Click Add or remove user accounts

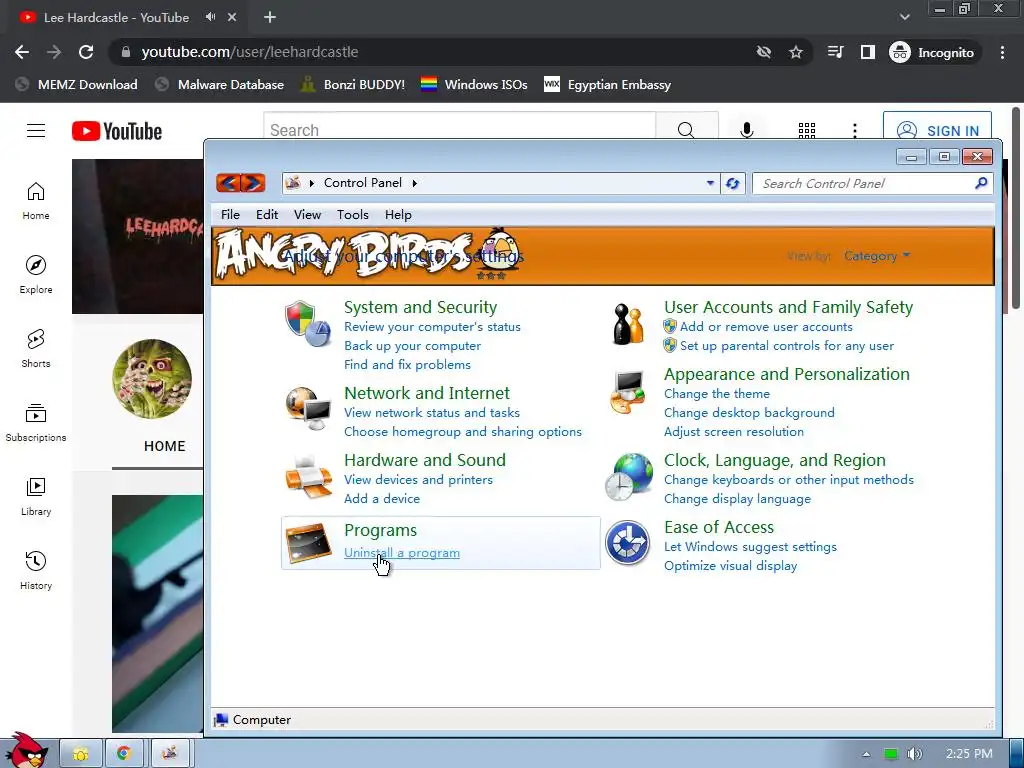(766, 327)
